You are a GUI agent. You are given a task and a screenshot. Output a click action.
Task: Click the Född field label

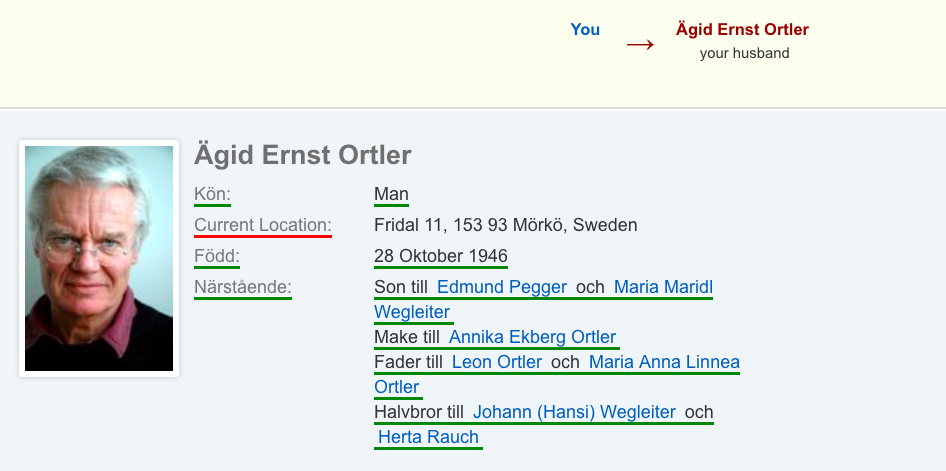point(217,256)
